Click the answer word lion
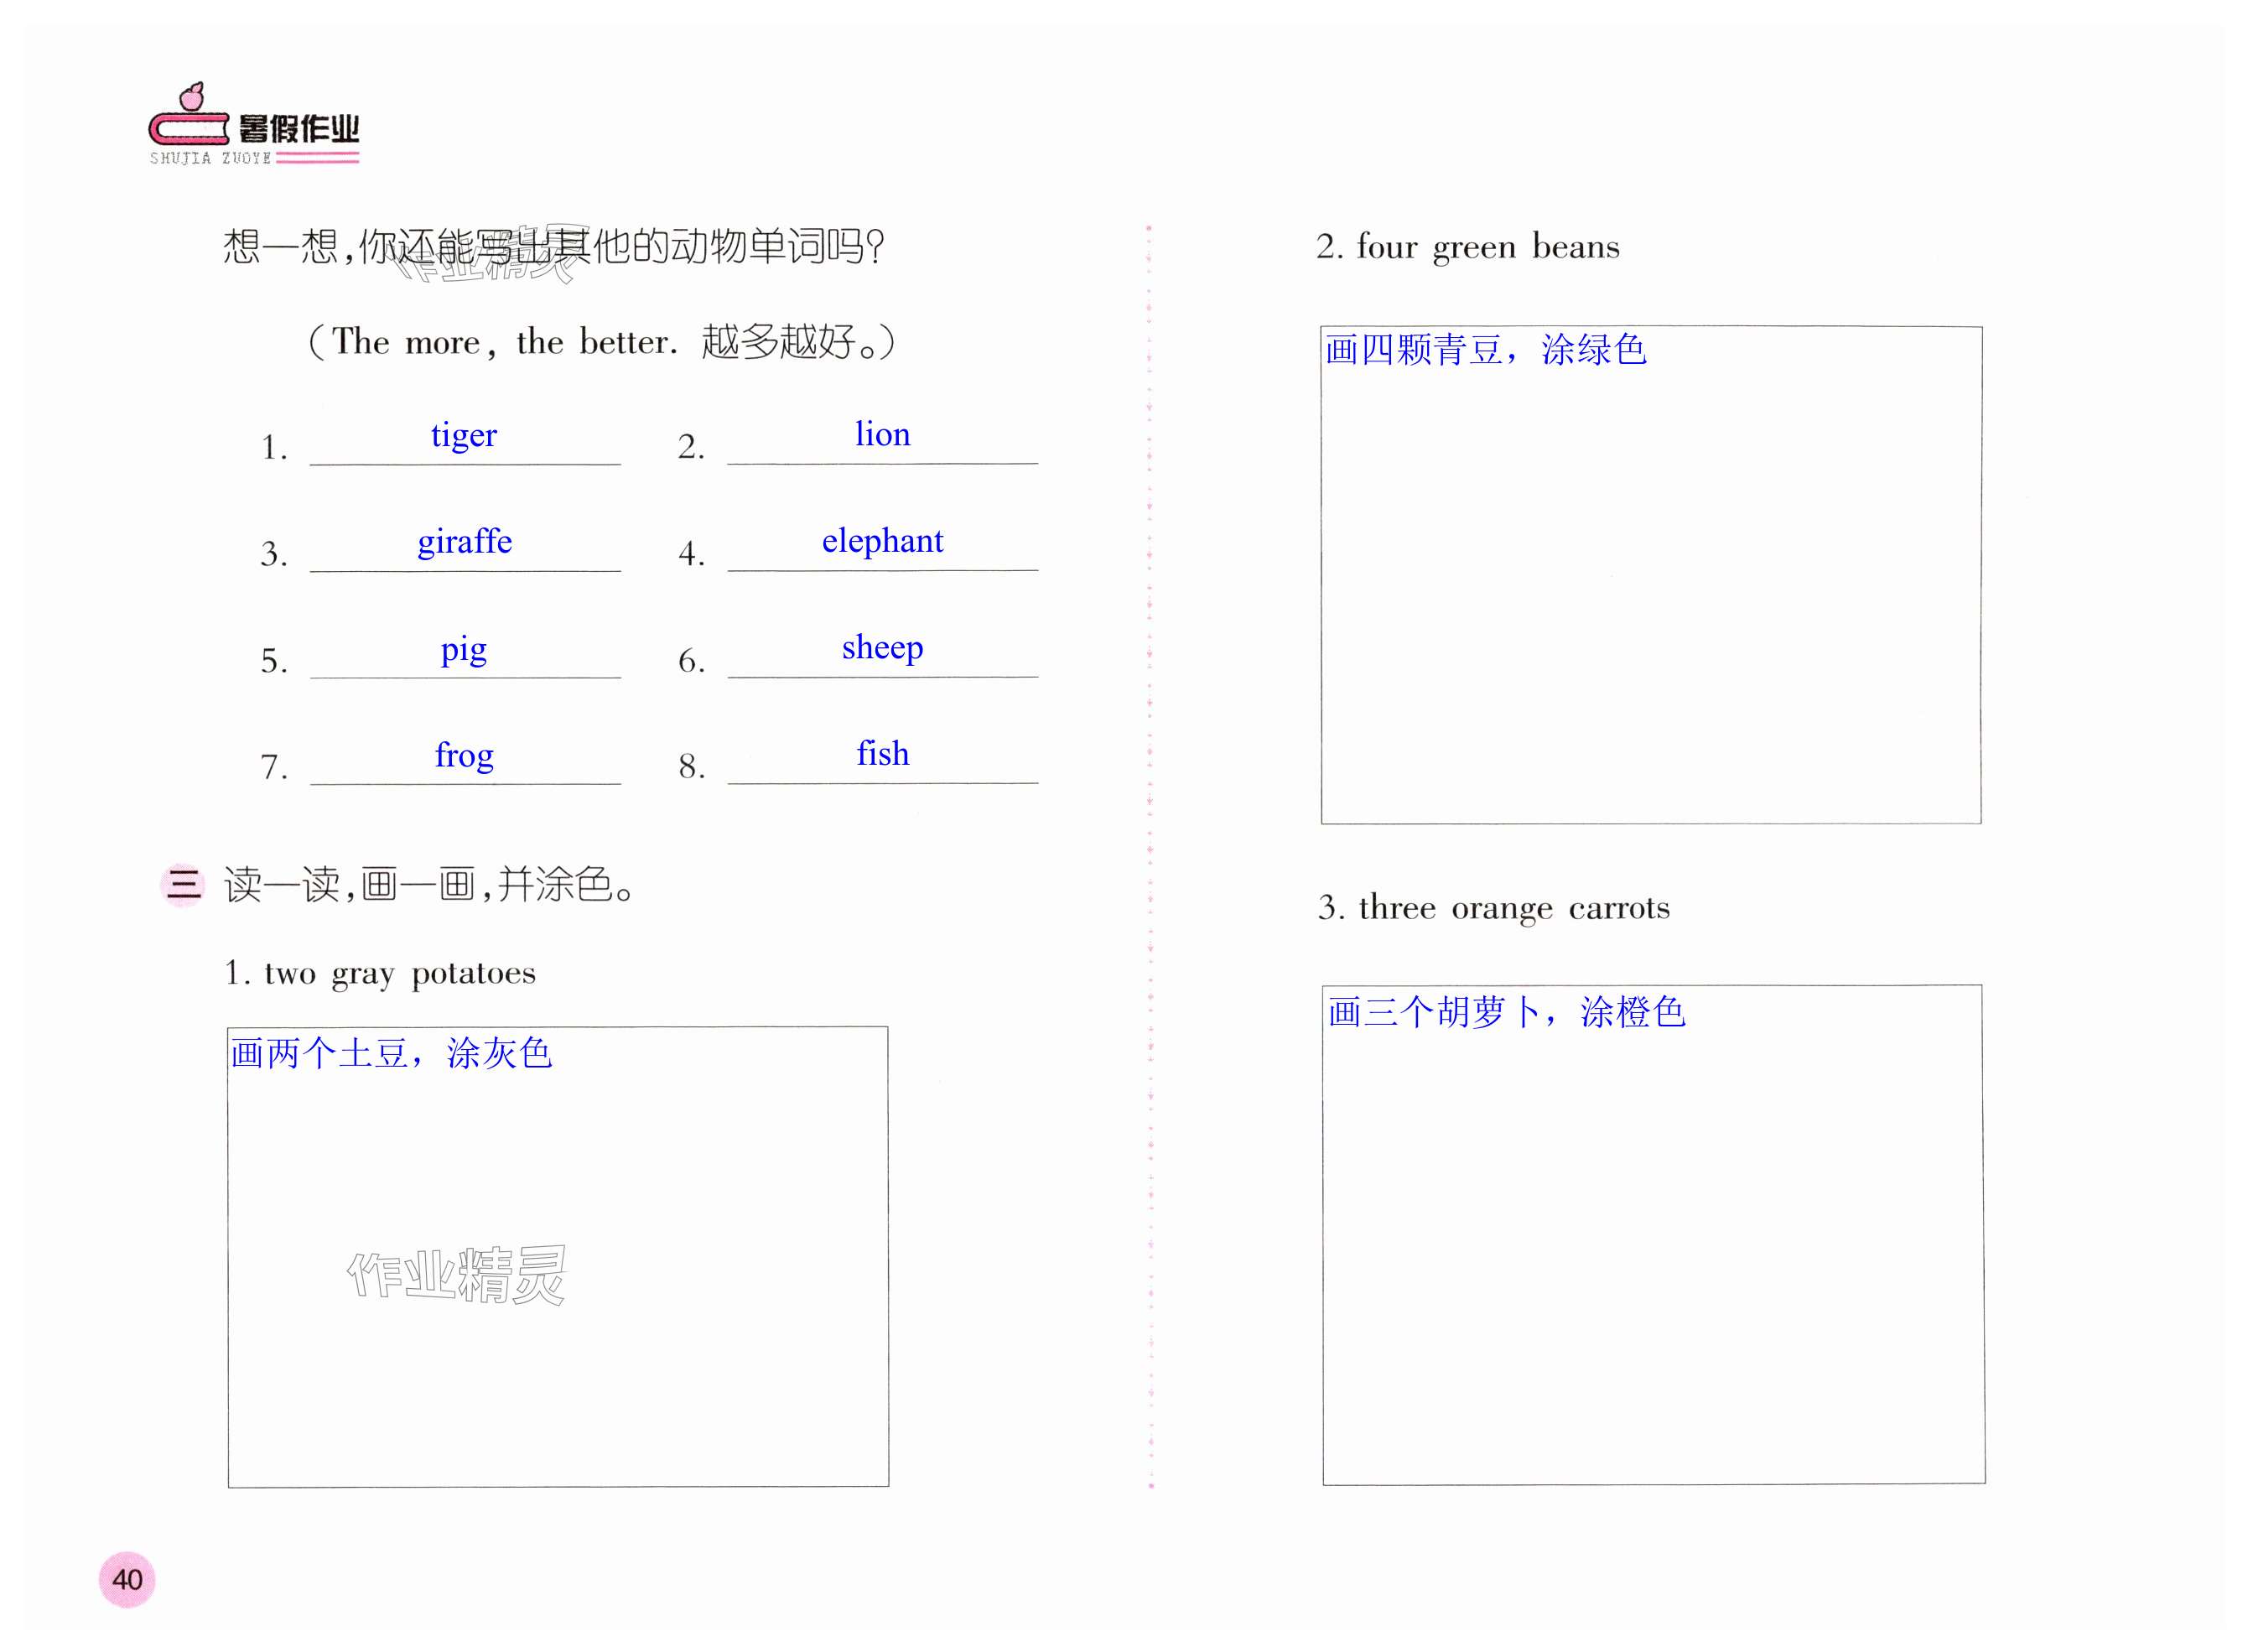Screen dimensions: 2248x1652 tap(882, 434)
